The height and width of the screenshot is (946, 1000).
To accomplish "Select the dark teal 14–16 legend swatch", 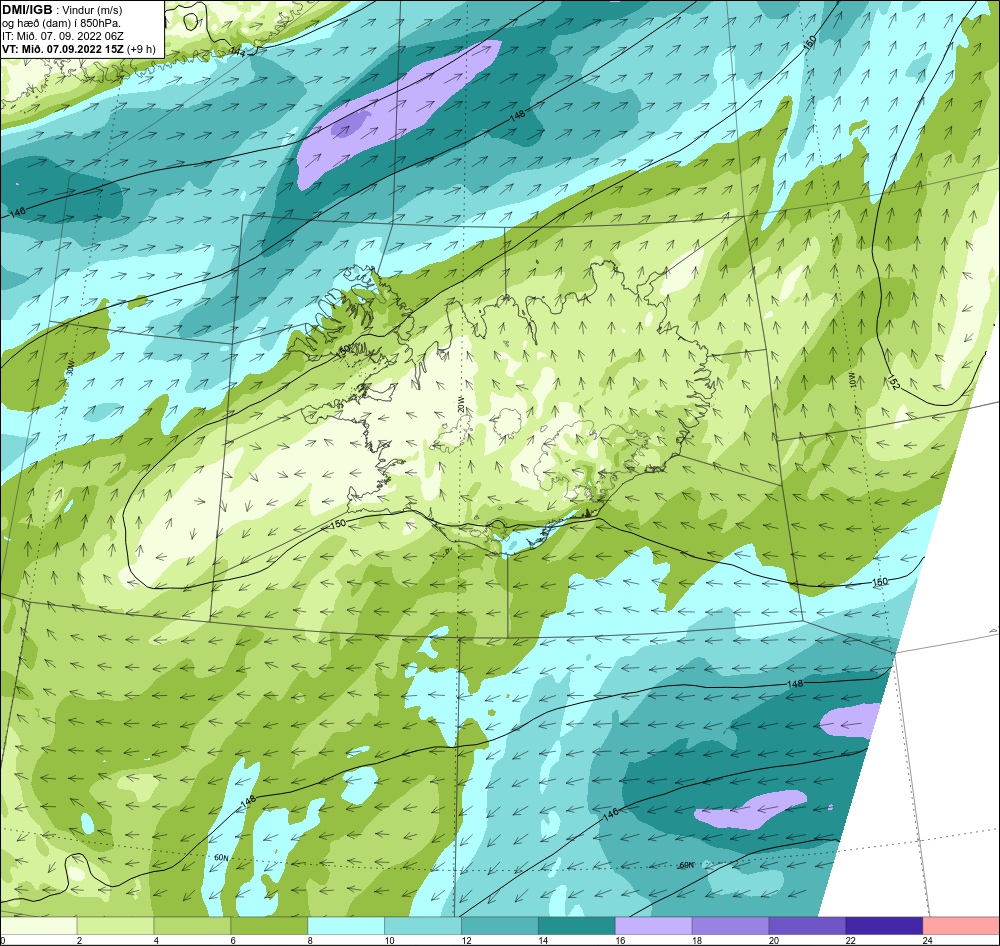I will [577, 925].
